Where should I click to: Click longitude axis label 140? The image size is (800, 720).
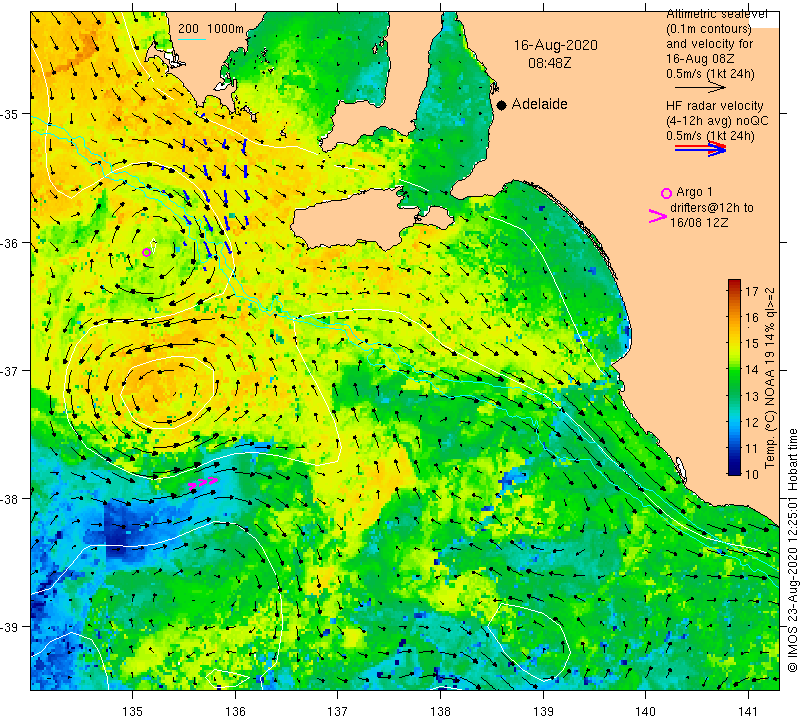point(645,711)
